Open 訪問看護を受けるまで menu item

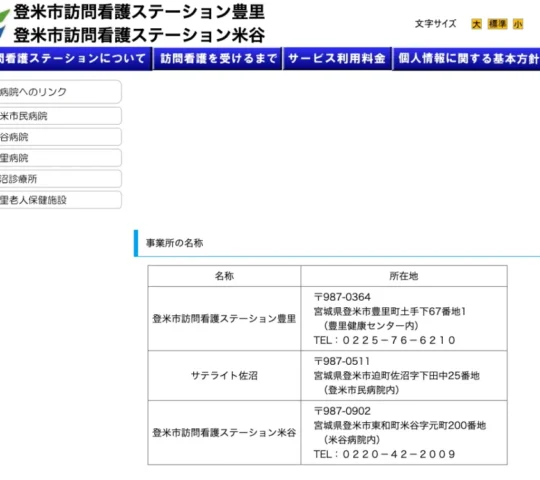218,59
